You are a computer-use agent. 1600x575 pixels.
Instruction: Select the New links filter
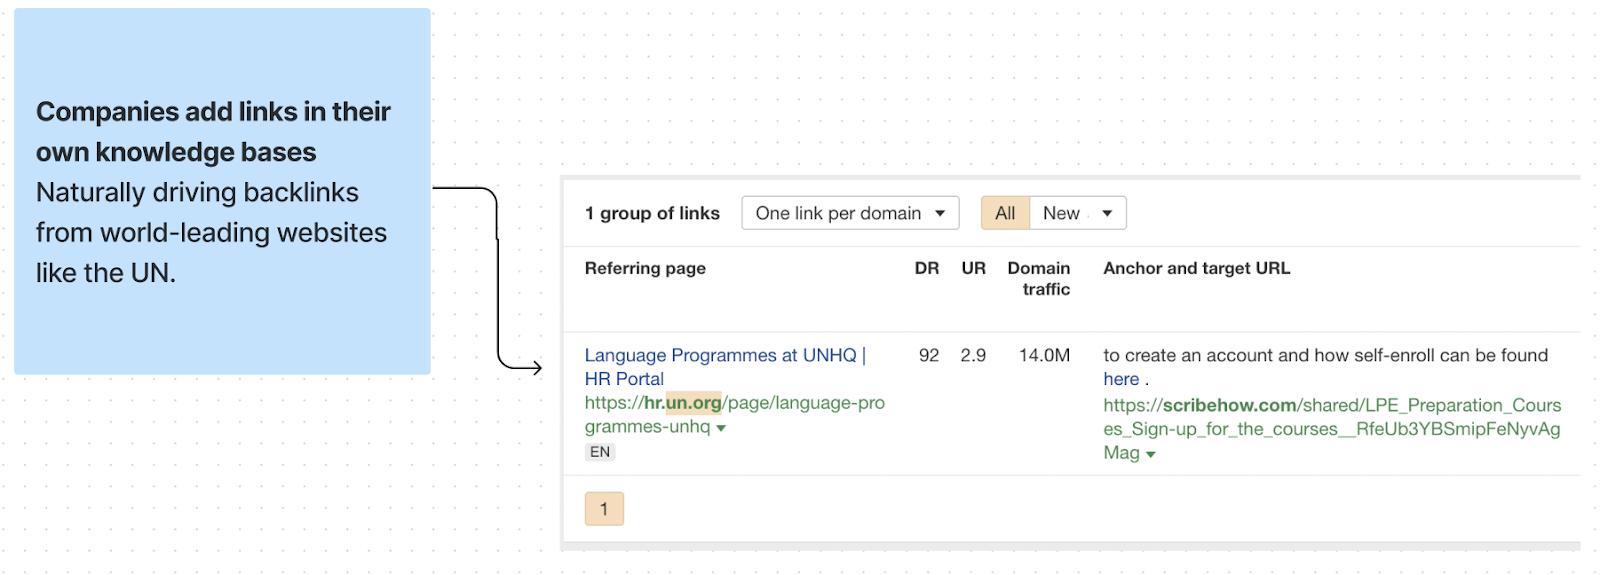[x=1060, y=213]
